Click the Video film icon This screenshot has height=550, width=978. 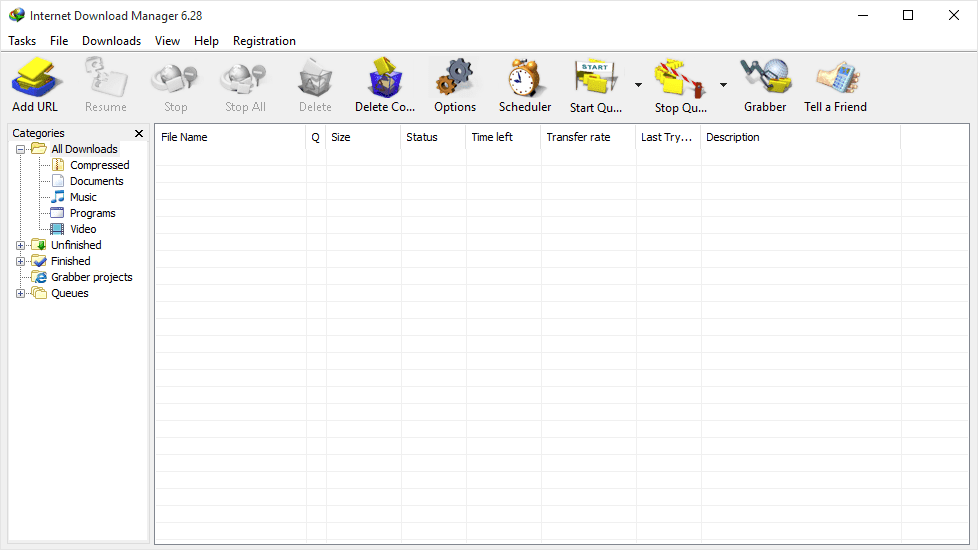(57, 229)
